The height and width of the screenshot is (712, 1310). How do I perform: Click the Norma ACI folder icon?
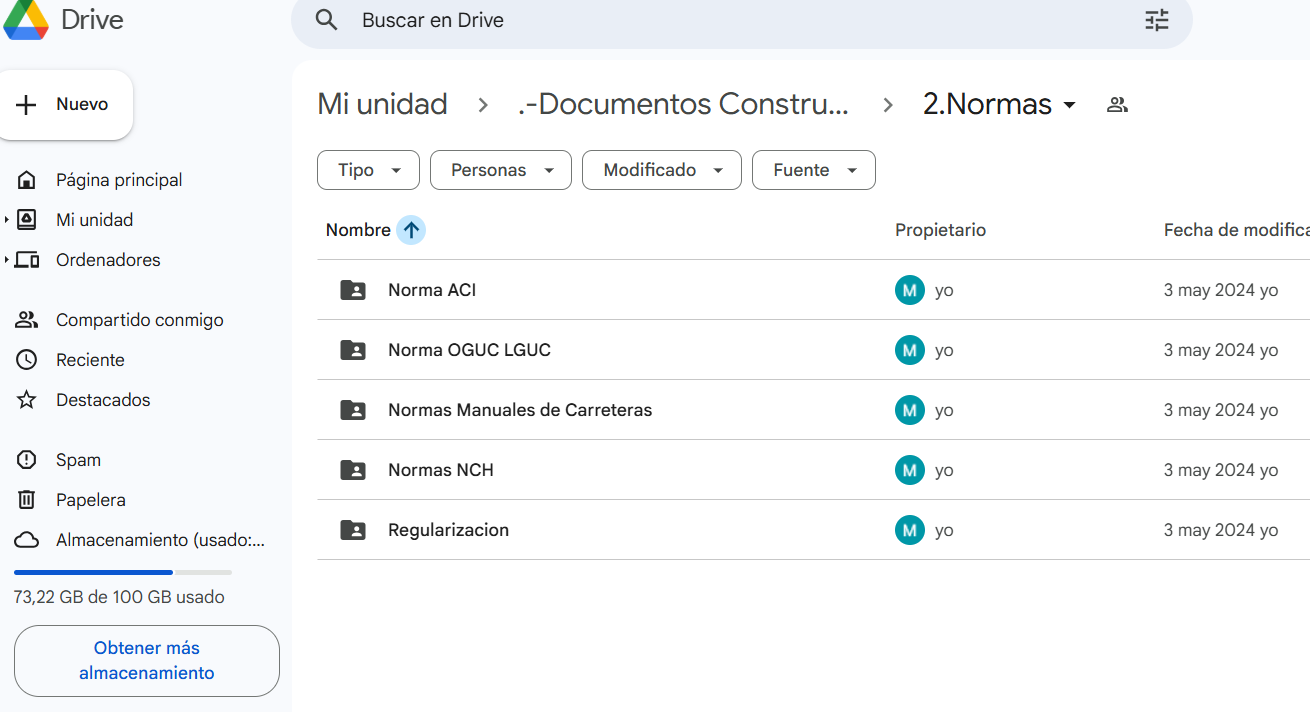352,290
